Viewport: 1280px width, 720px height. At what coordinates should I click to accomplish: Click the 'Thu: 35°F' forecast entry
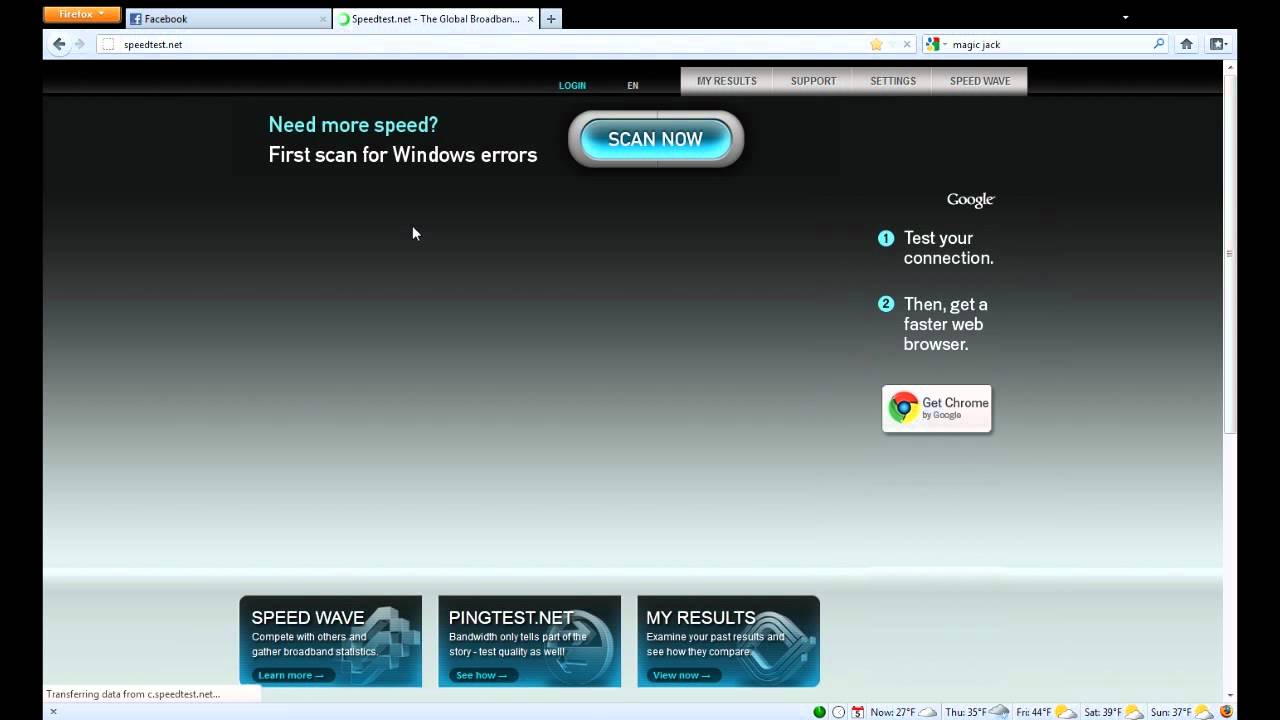(x=967, y=712)
